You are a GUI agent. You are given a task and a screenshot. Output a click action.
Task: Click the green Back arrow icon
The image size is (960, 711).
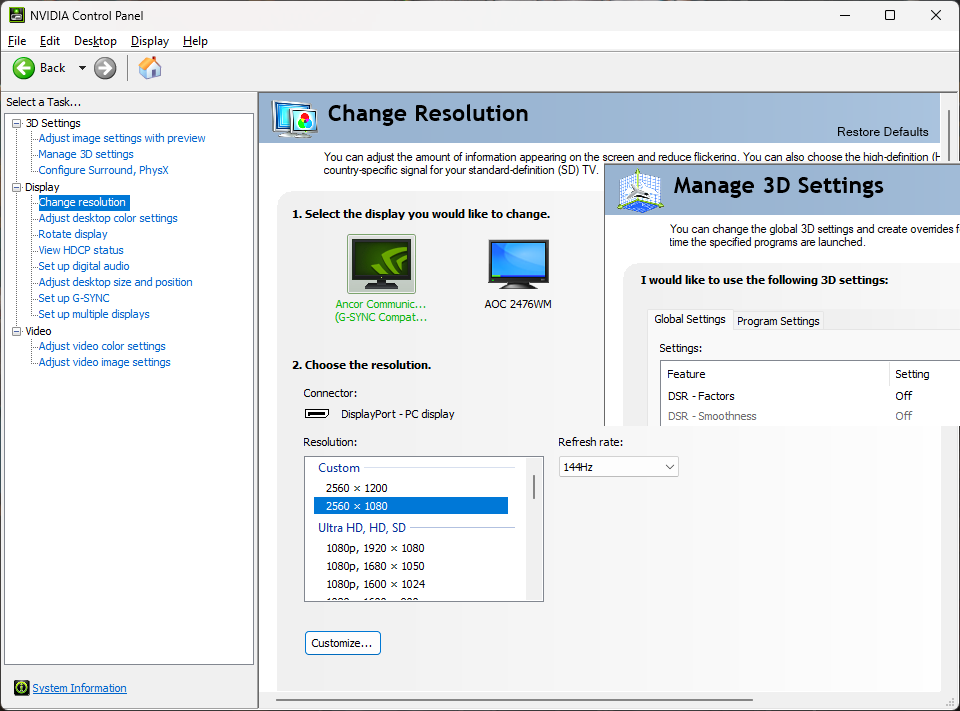point(24,68)
